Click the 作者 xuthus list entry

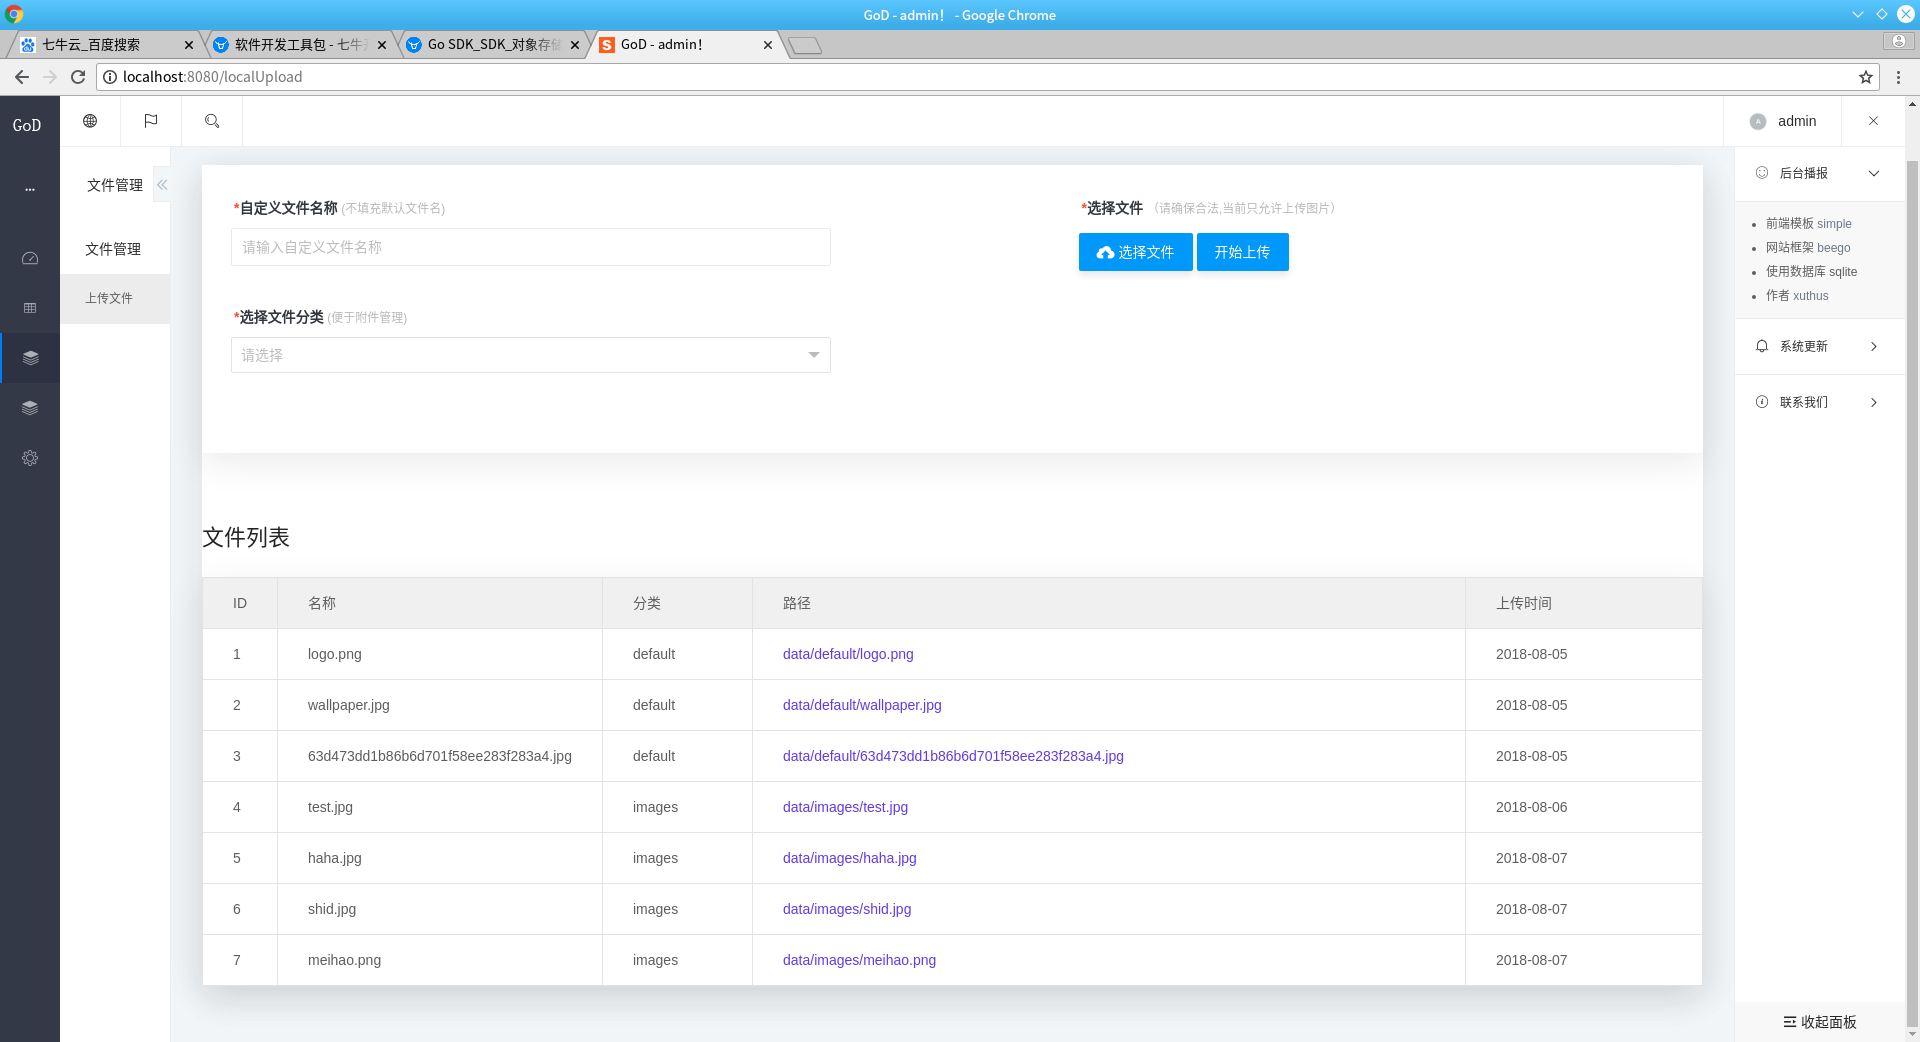(1797, 296)
